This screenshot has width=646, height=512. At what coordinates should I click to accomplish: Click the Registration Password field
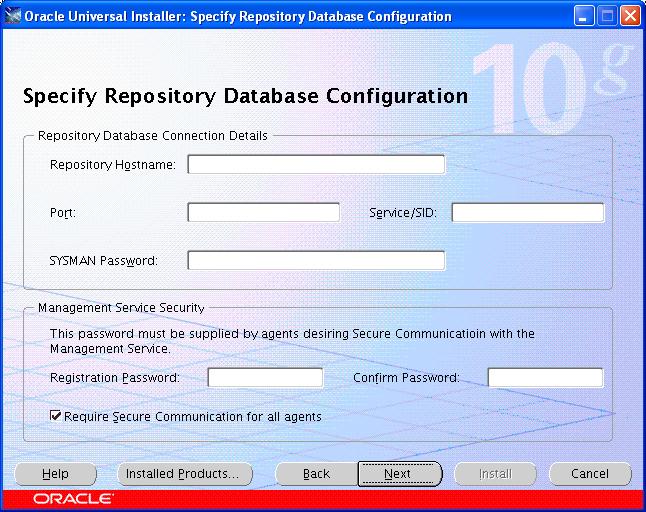pyautogui.click(x=265, y=378)
